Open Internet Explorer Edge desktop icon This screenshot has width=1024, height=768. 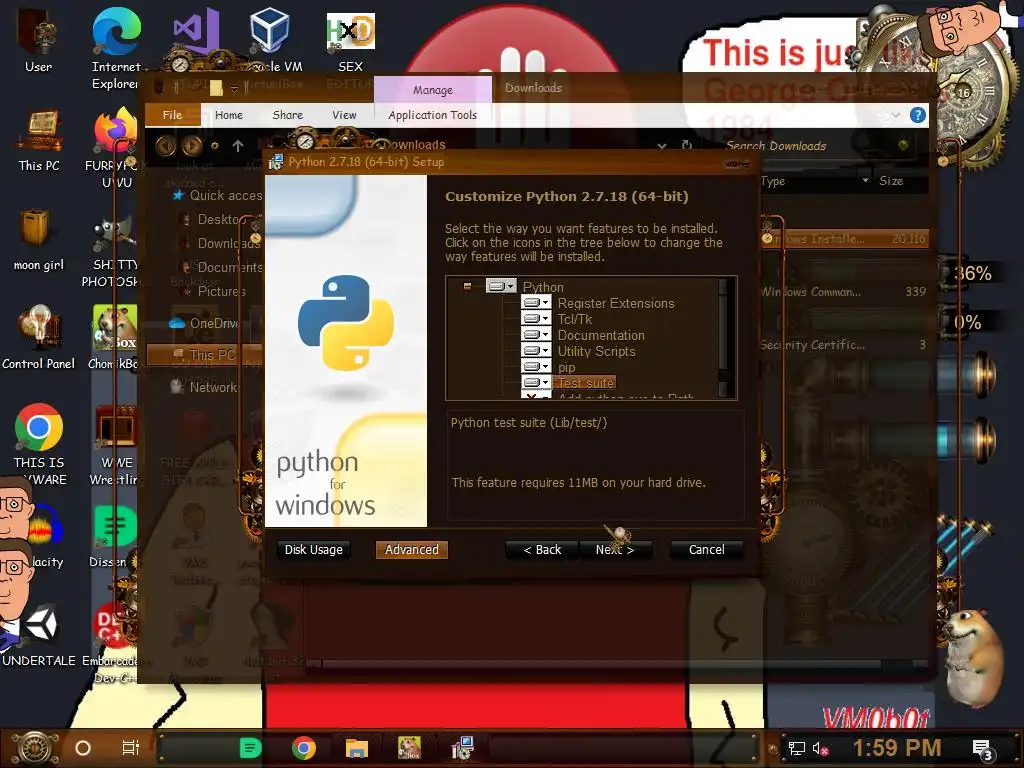[116, 48]
